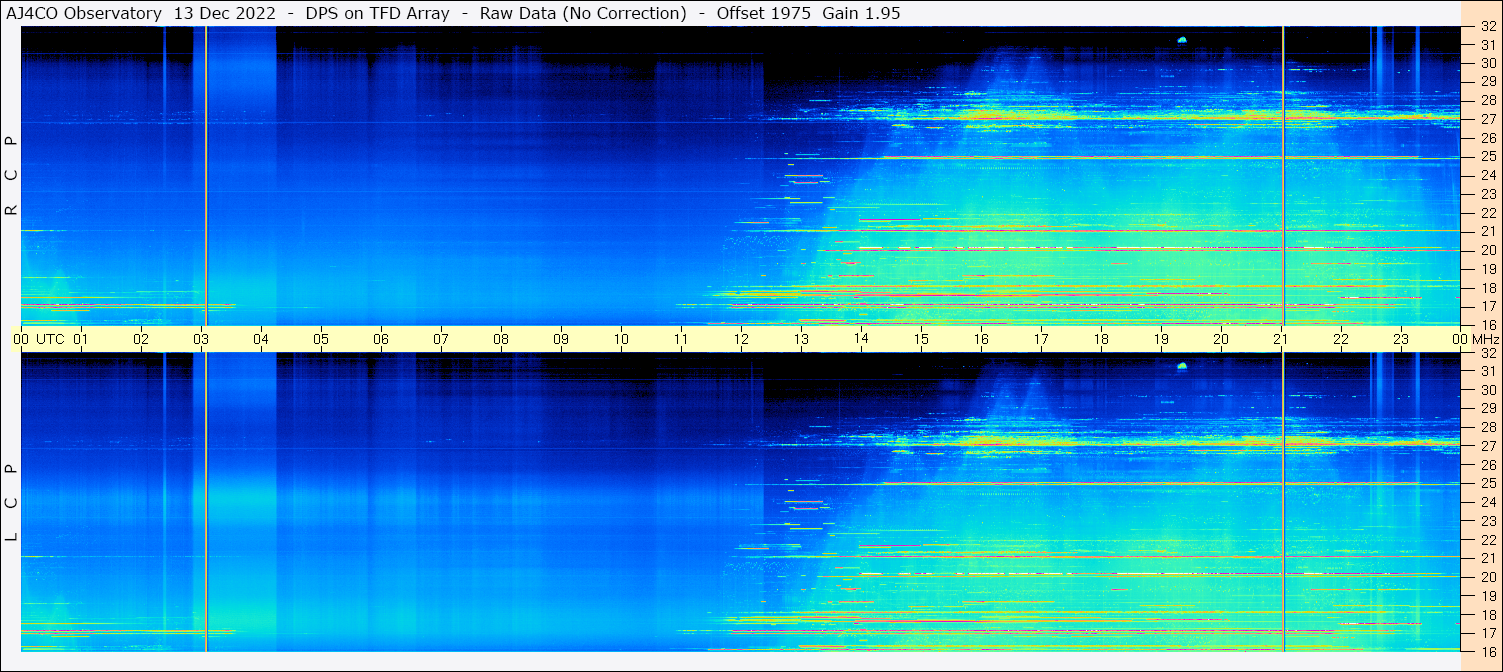Click the 08 hour label on time axis

click(x=501, y=339)
